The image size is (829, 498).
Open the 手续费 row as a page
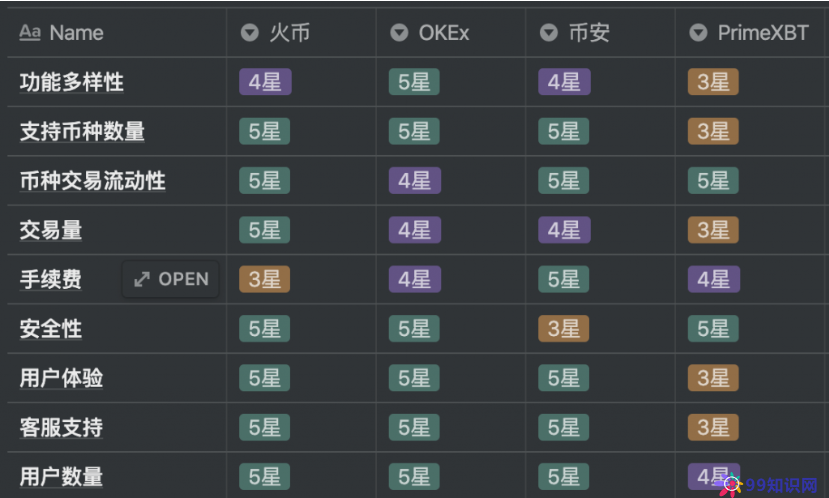[x=171, y=279]
